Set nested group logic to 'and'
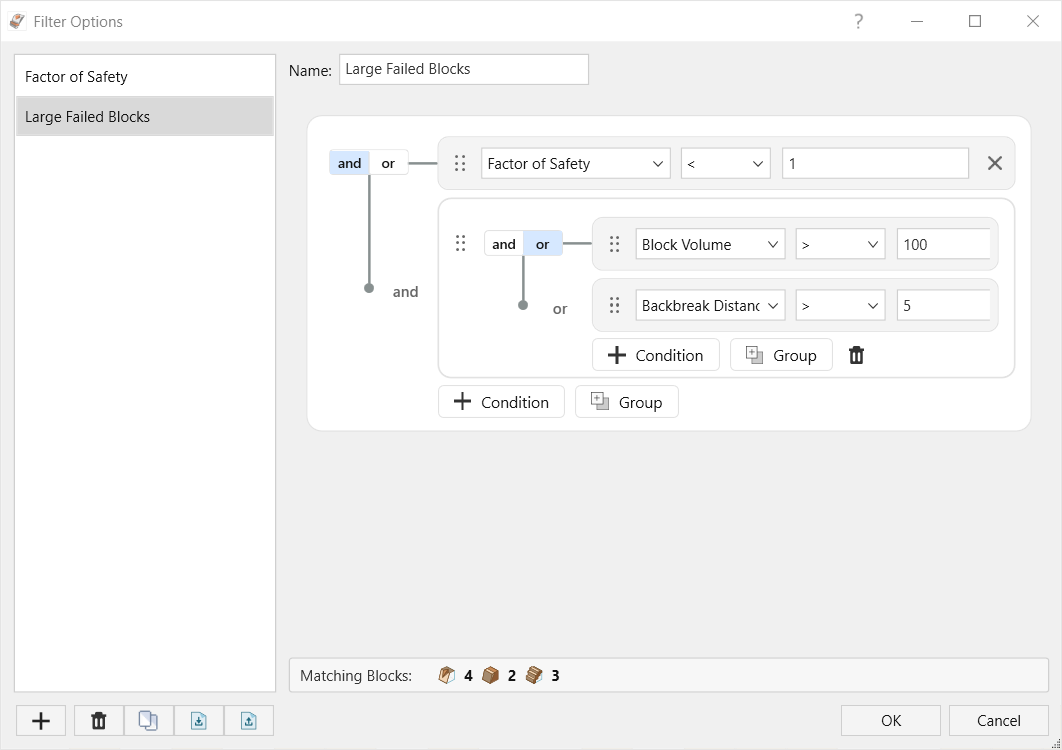This screenshot has width=1062, height=750. 504,244
